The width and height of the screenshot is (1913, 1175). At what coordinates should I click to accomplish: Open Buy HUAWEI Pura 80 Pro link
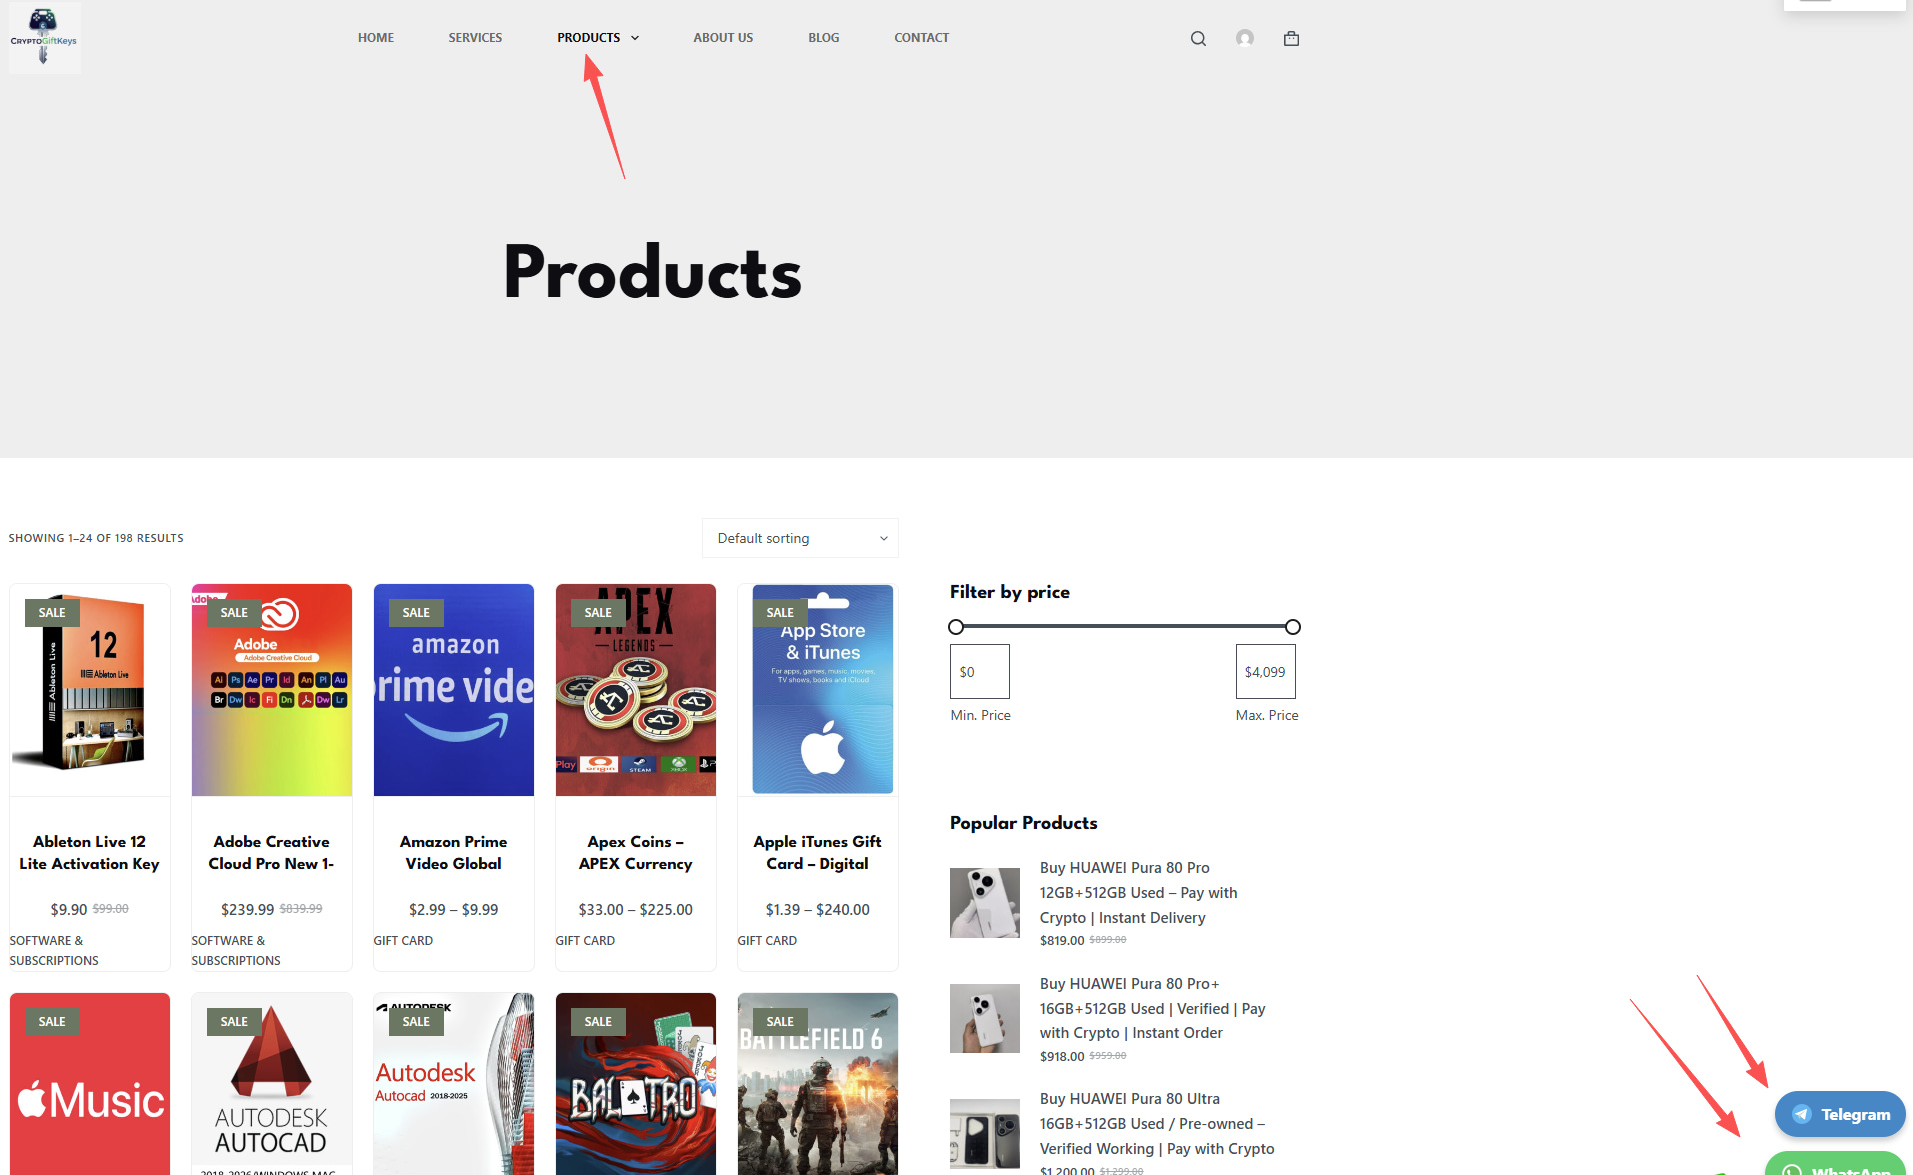[1139, 893]
